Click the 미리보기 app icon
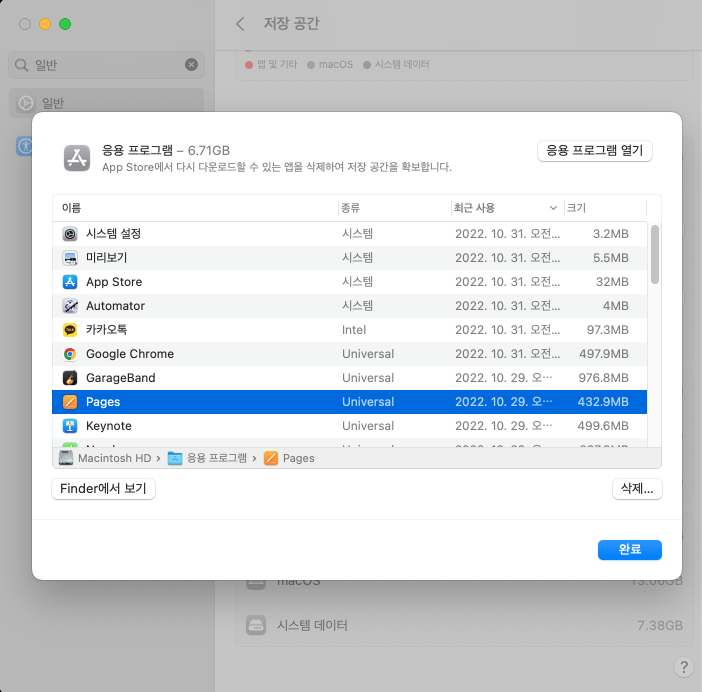Viewport: 702px width, 692px height. click(x=70, y=258)
